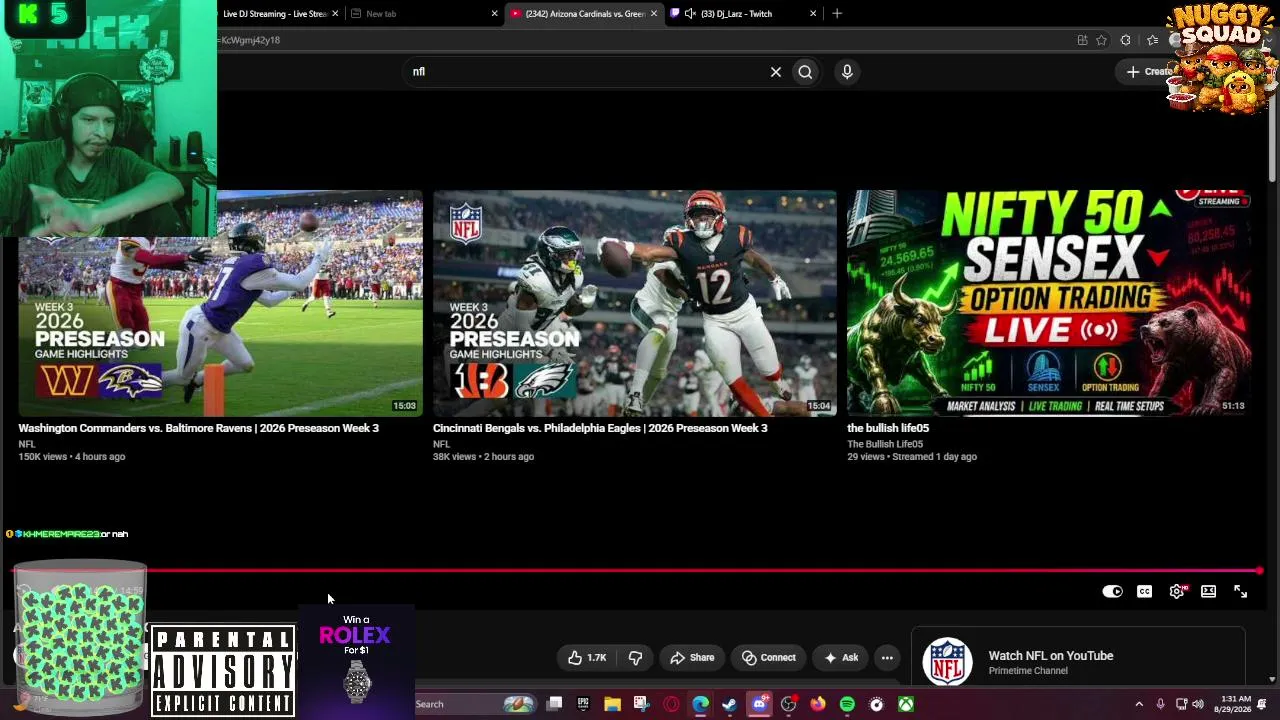Click the Washington Commanders vs. Baltimore Ravens title

[x=198, y=428]
